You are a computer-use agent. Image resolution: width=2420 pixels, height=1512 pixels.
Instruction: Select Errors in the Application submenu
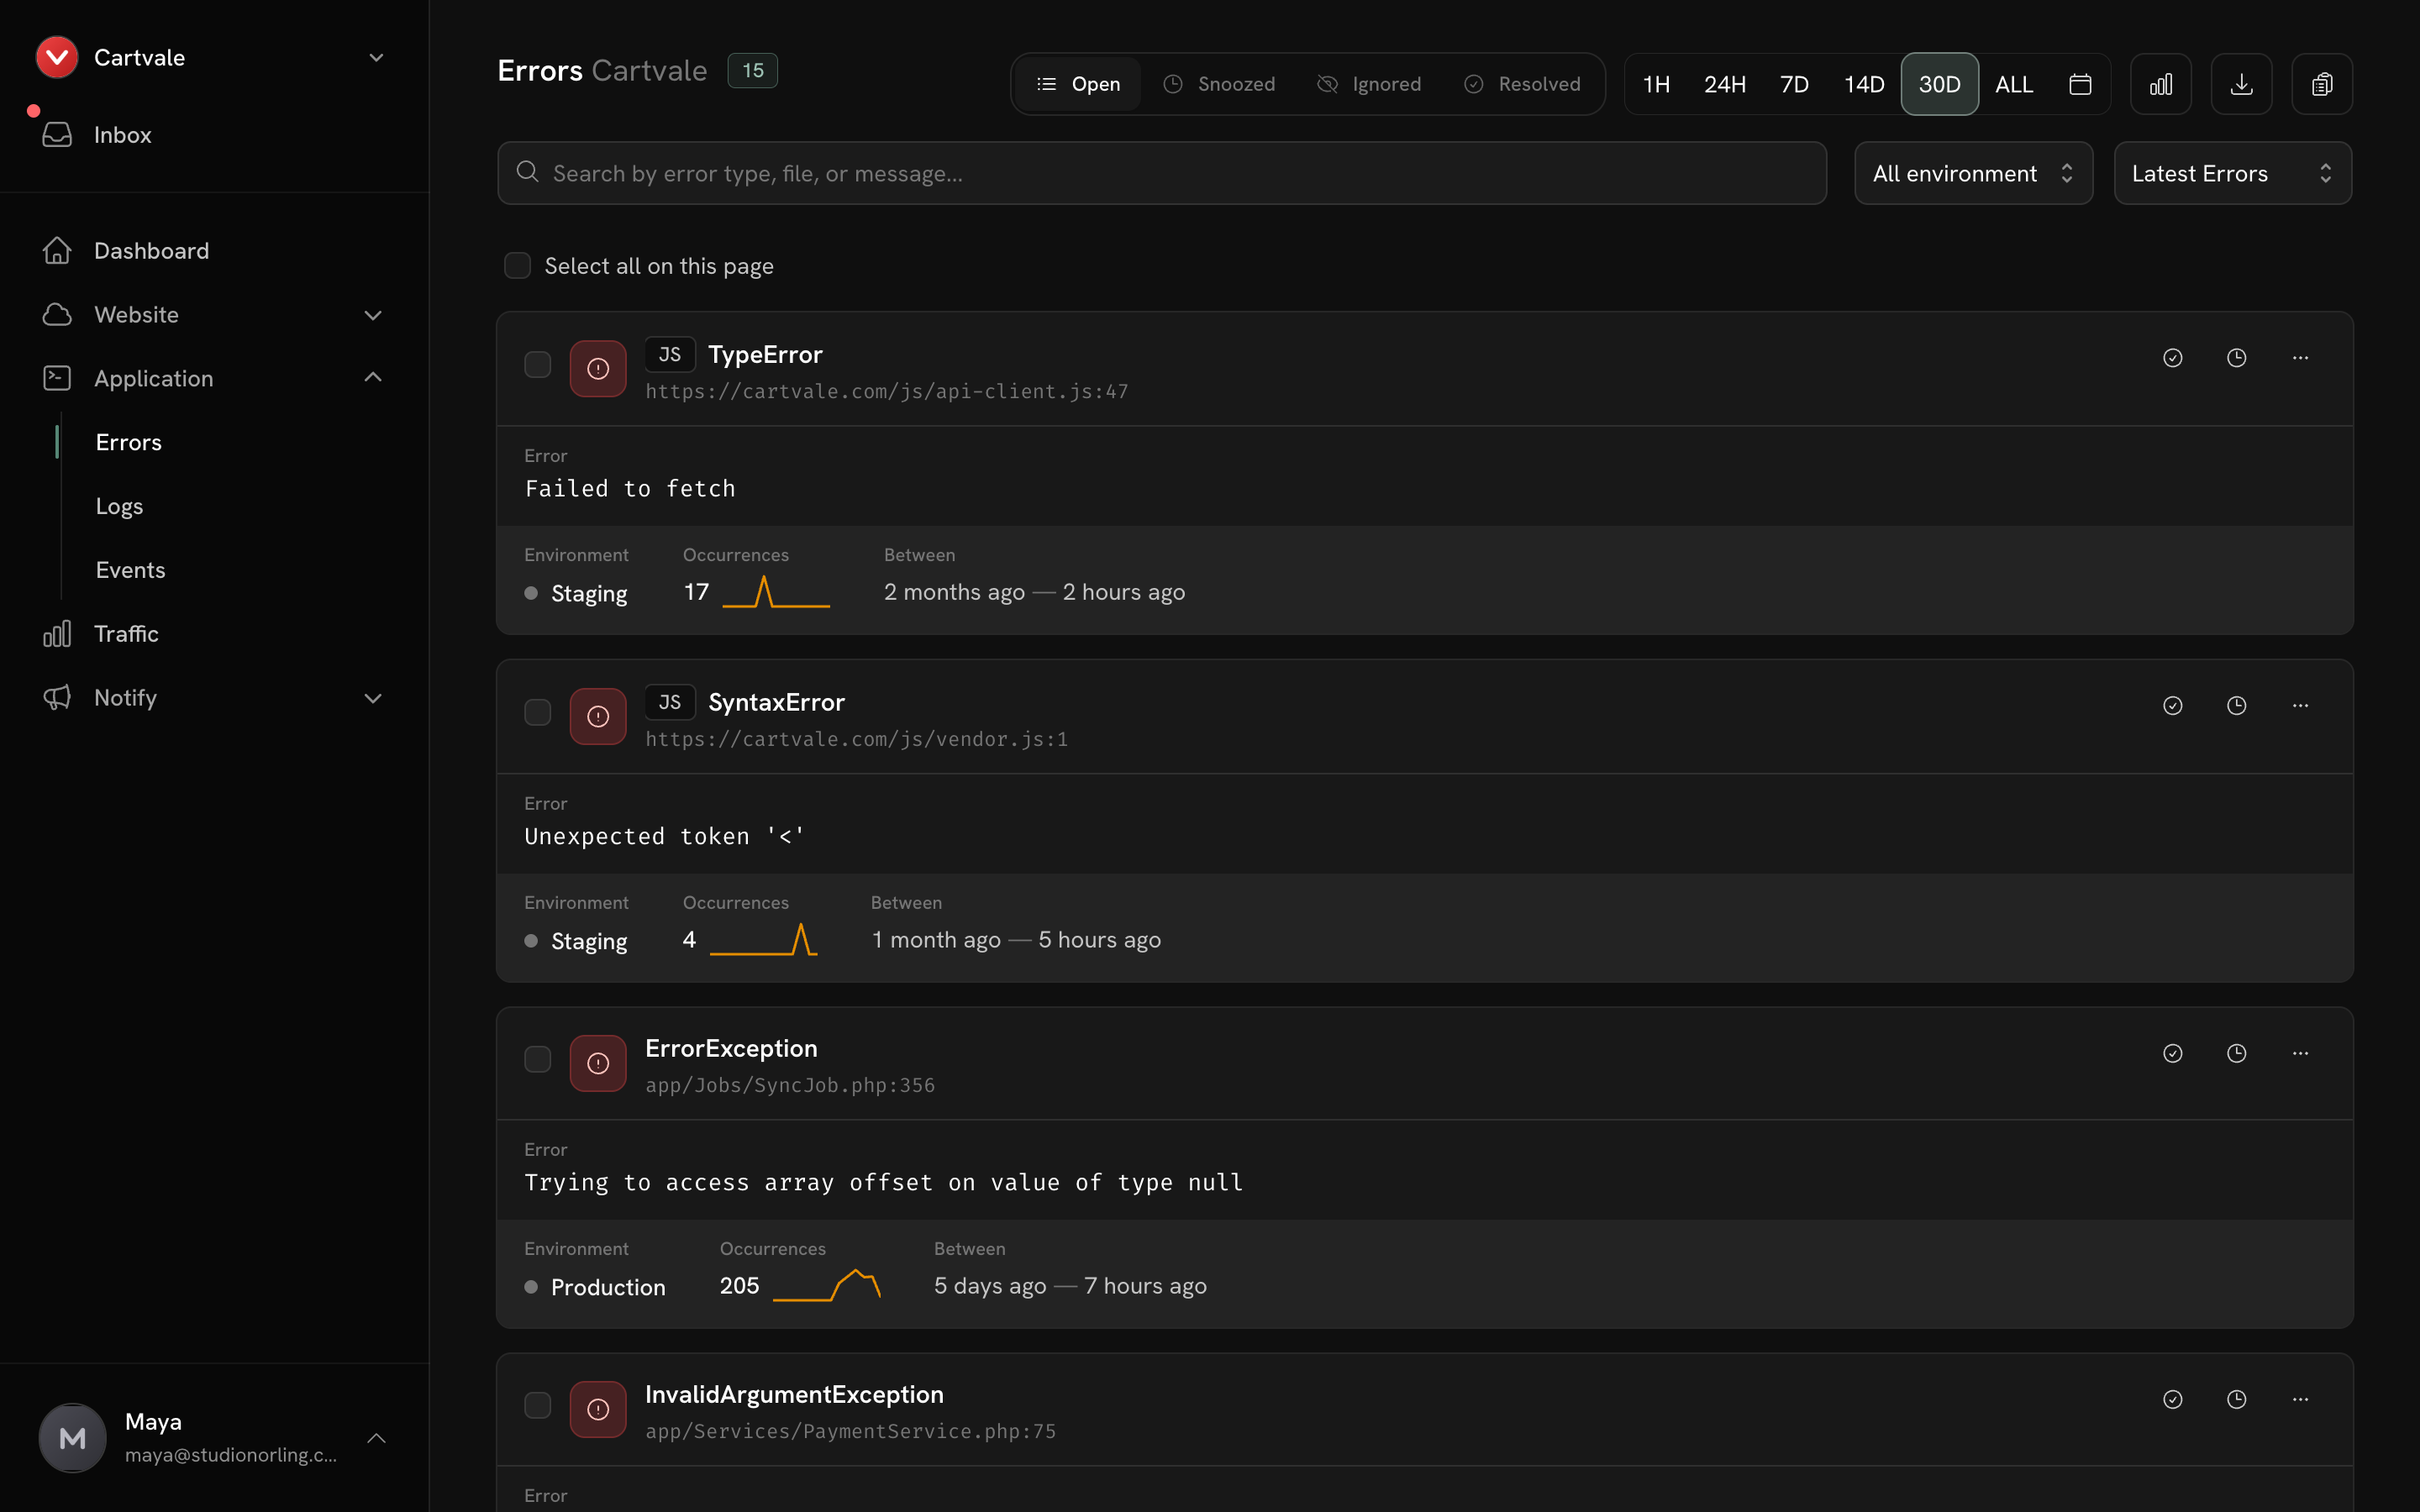coord(128,442)
